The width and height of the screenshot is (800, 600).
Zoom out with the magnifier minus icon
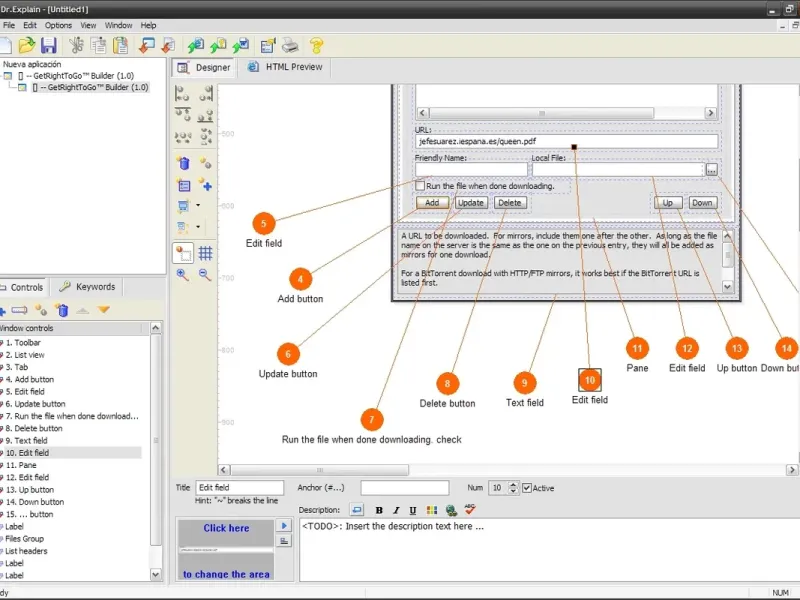click(x=205, y=274)
